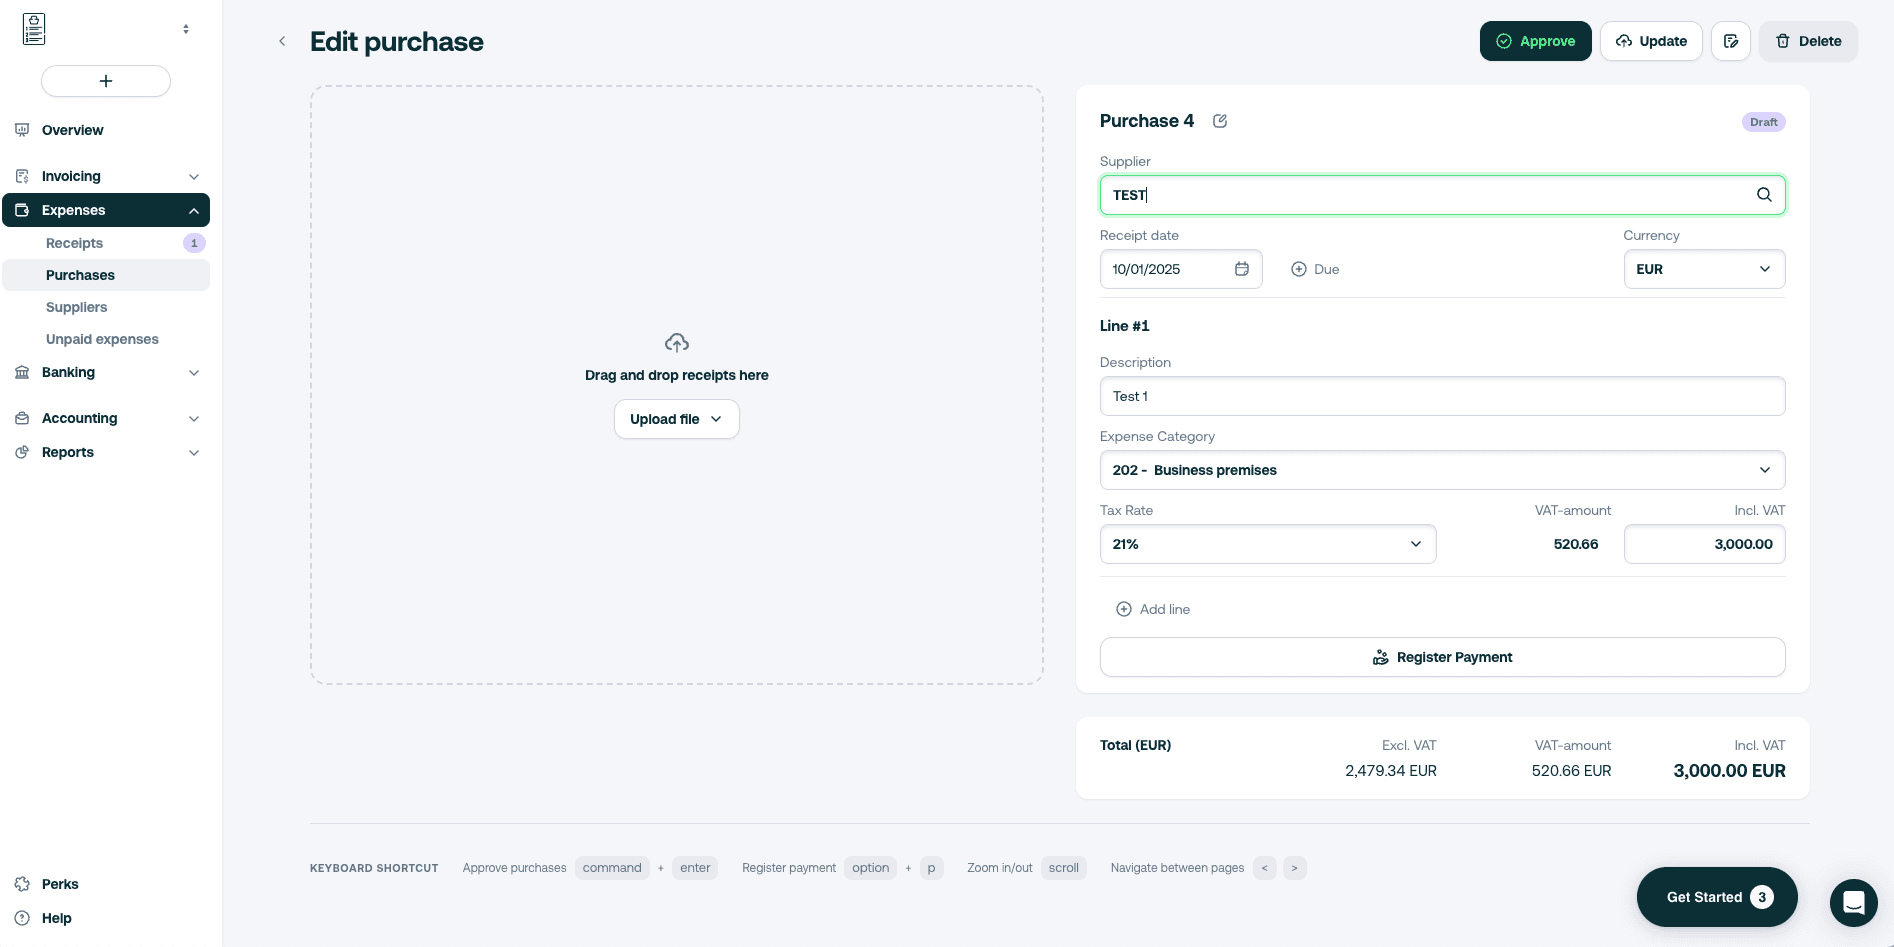This screenshot has width=1894, height=947.
Task: Click the edit note icon beside Delete
Action: pyautogui.click(x=1731, y=41)
